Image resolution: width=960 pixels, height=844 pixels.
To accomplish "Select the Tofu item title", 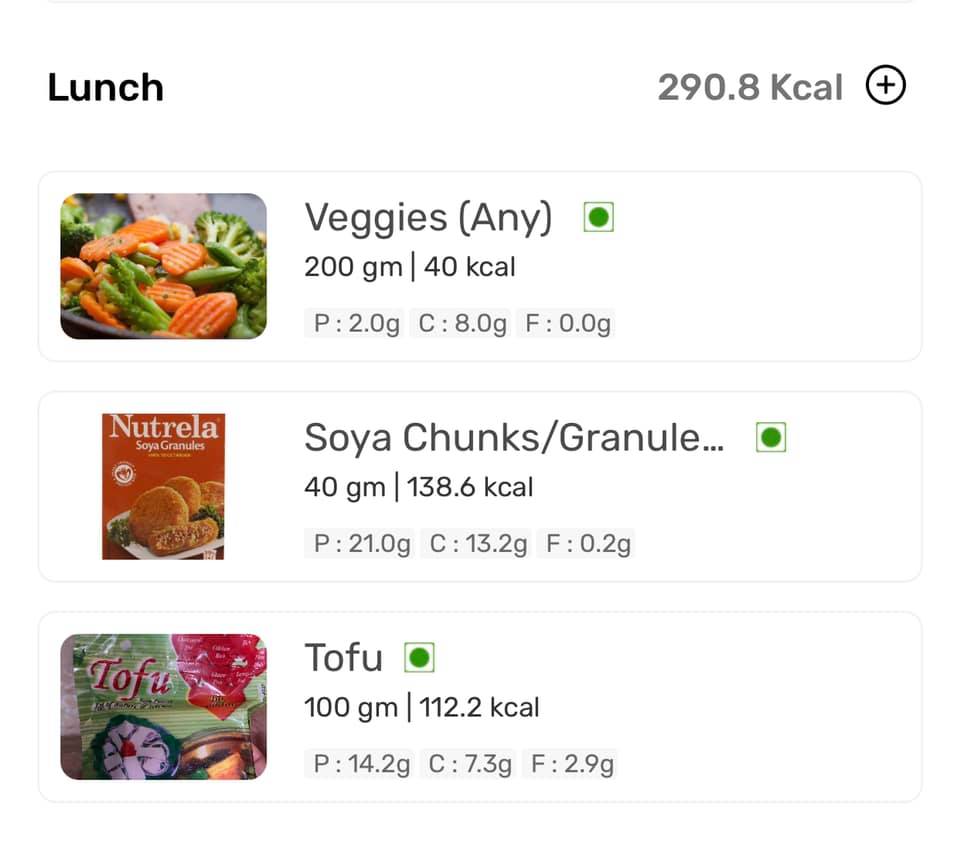I will (343, 657).
